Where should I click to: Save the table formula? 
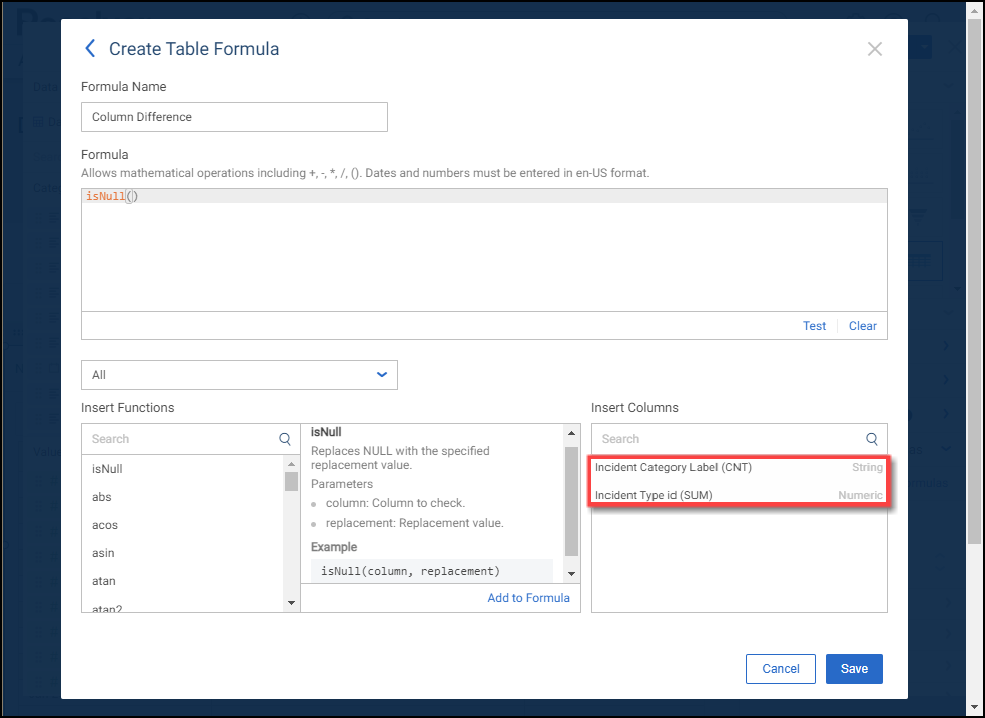(853, 669)
